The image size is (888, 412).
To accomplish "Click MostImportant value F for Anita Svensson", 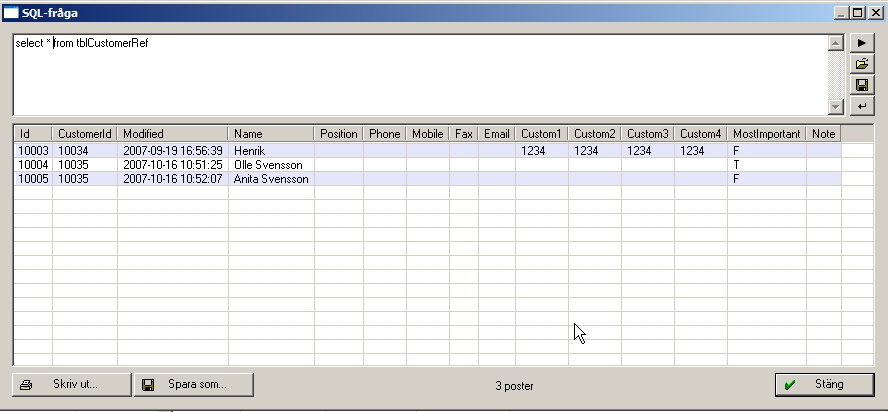I will [767, 179].
